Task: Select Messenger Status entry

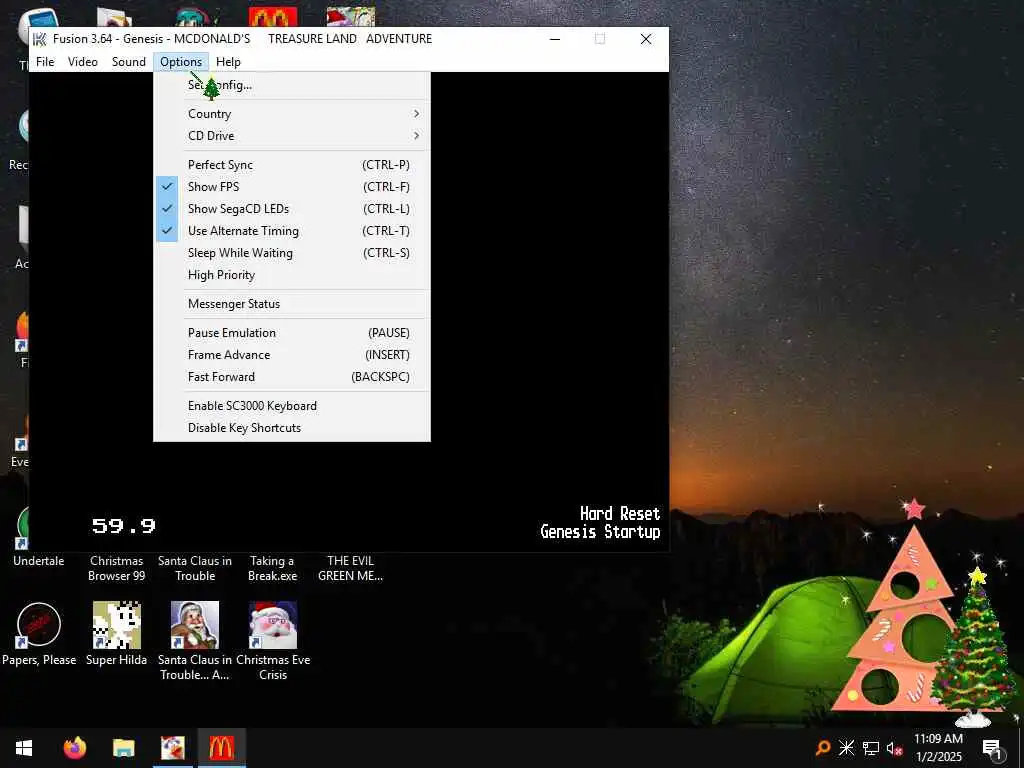Action: [x=292, y=304]
